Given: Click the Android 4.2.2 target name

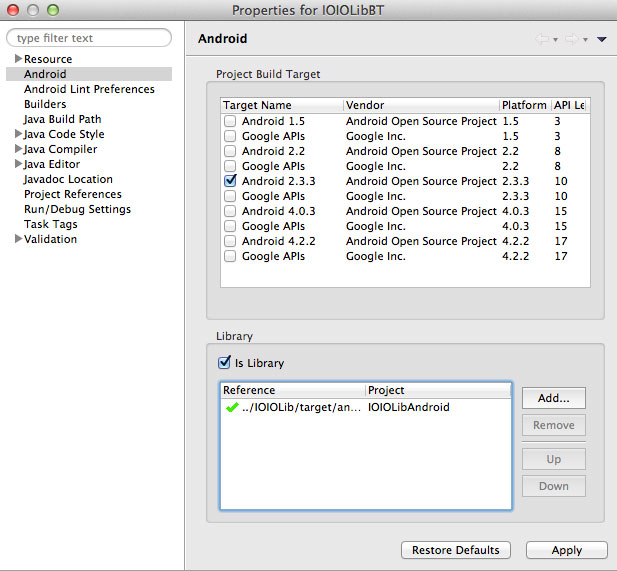Looking at the screenshot, I should pos(279,241).
